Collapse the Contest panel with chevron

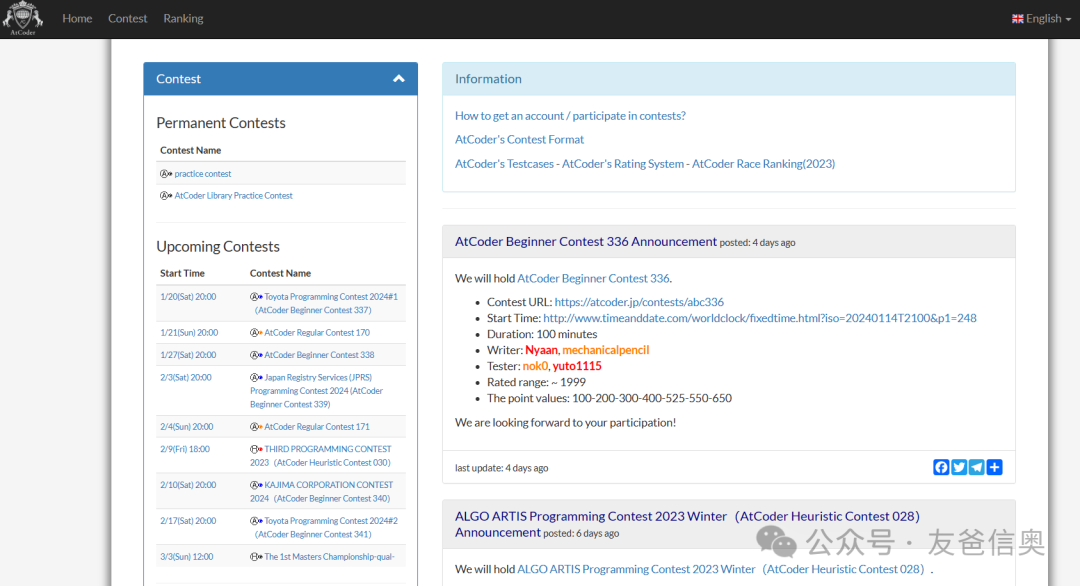pos(399,79)
